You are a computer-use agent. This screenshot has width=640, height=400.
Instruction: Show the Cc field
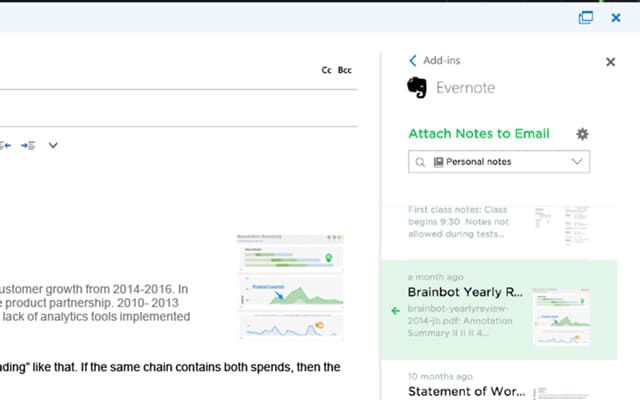(327, 70)
